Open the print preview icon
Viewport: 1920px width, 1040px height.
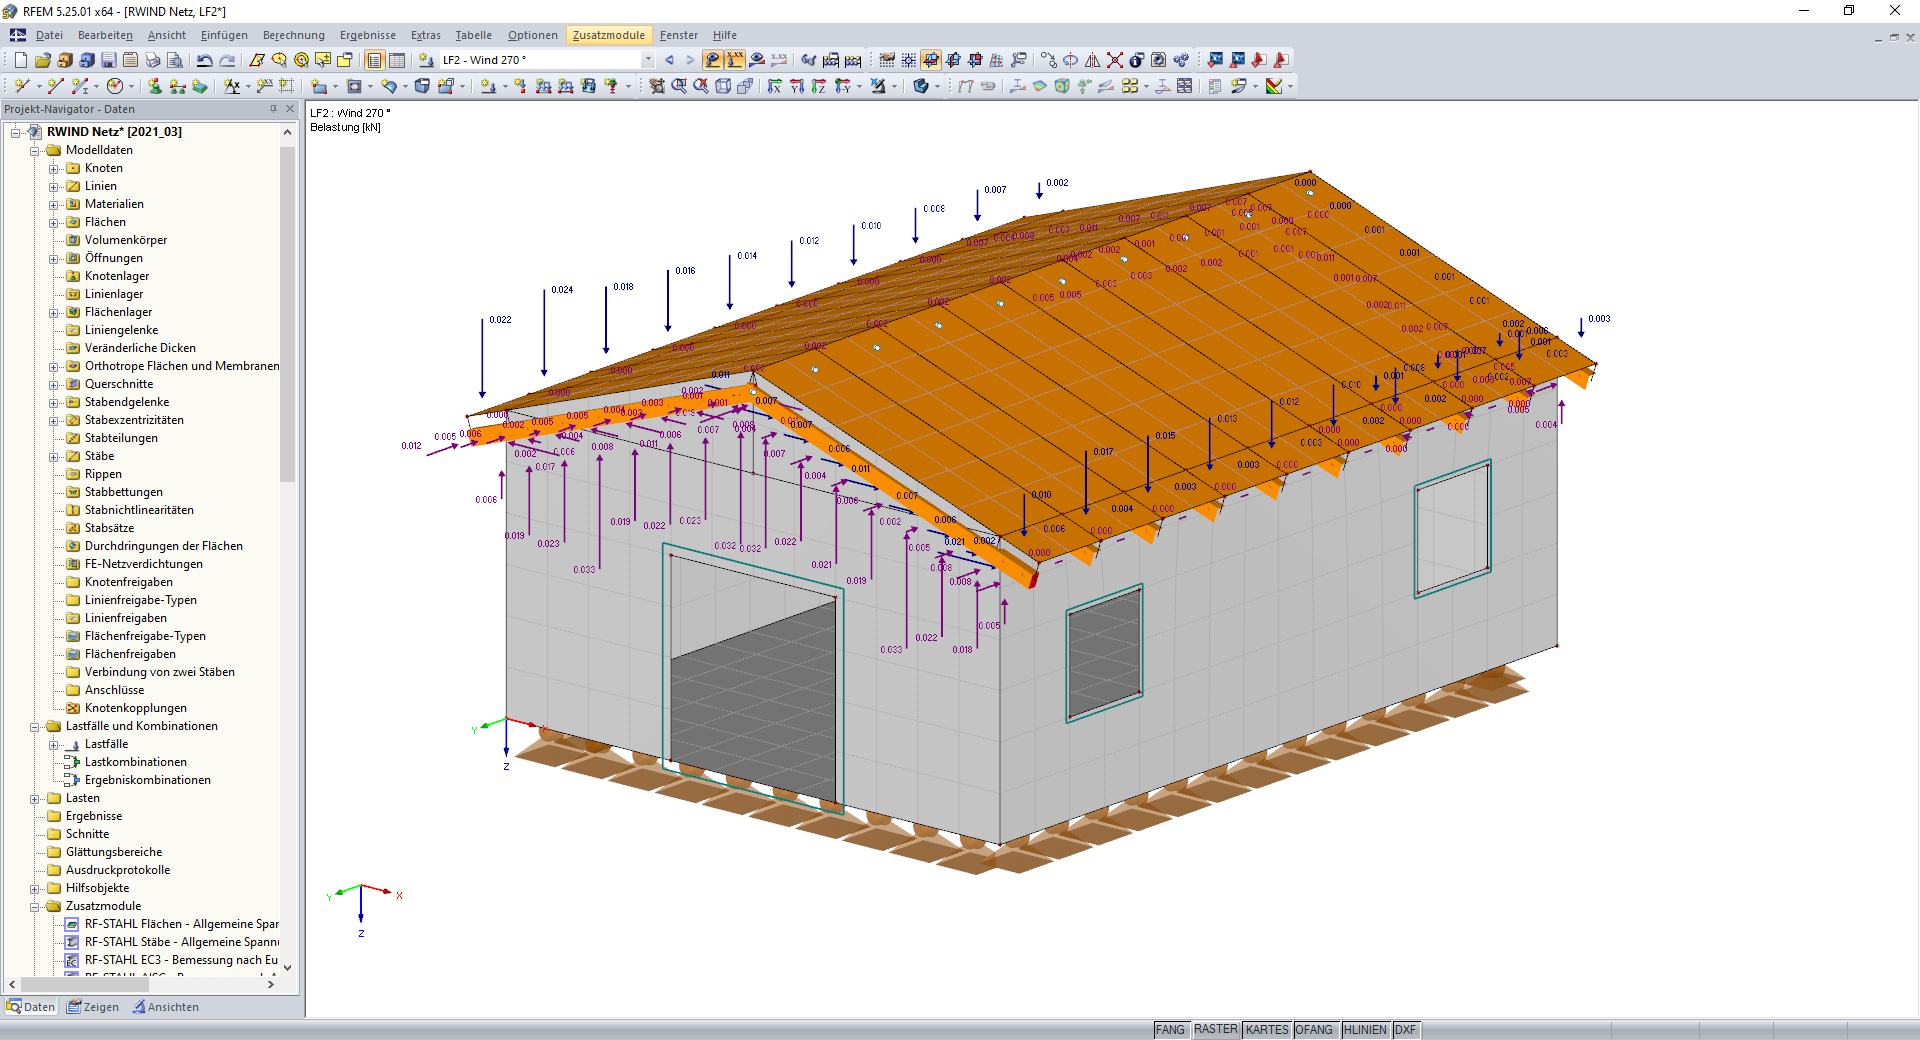click(x=175, y=60)
